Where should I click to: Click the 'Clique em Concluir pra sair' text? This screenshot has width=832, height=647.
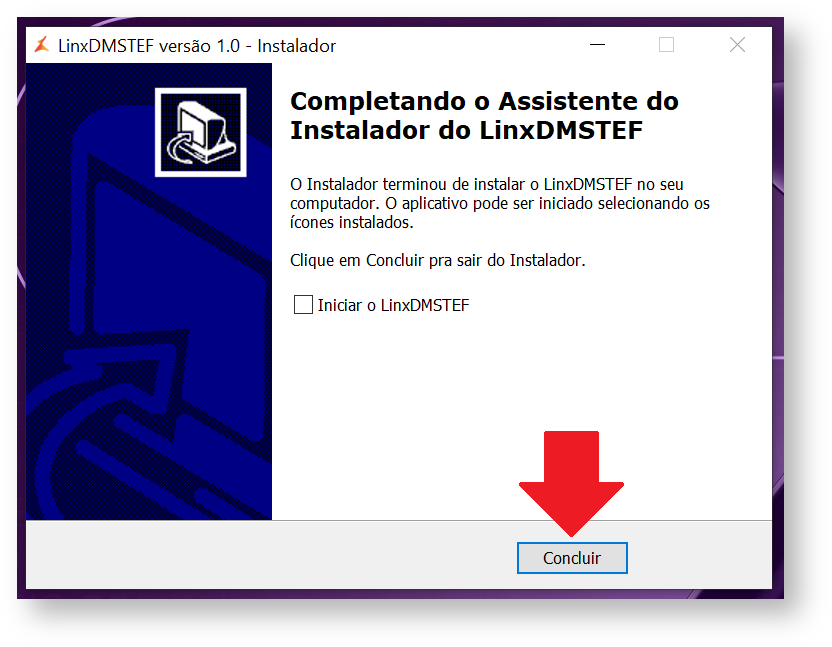click(437, 260)
